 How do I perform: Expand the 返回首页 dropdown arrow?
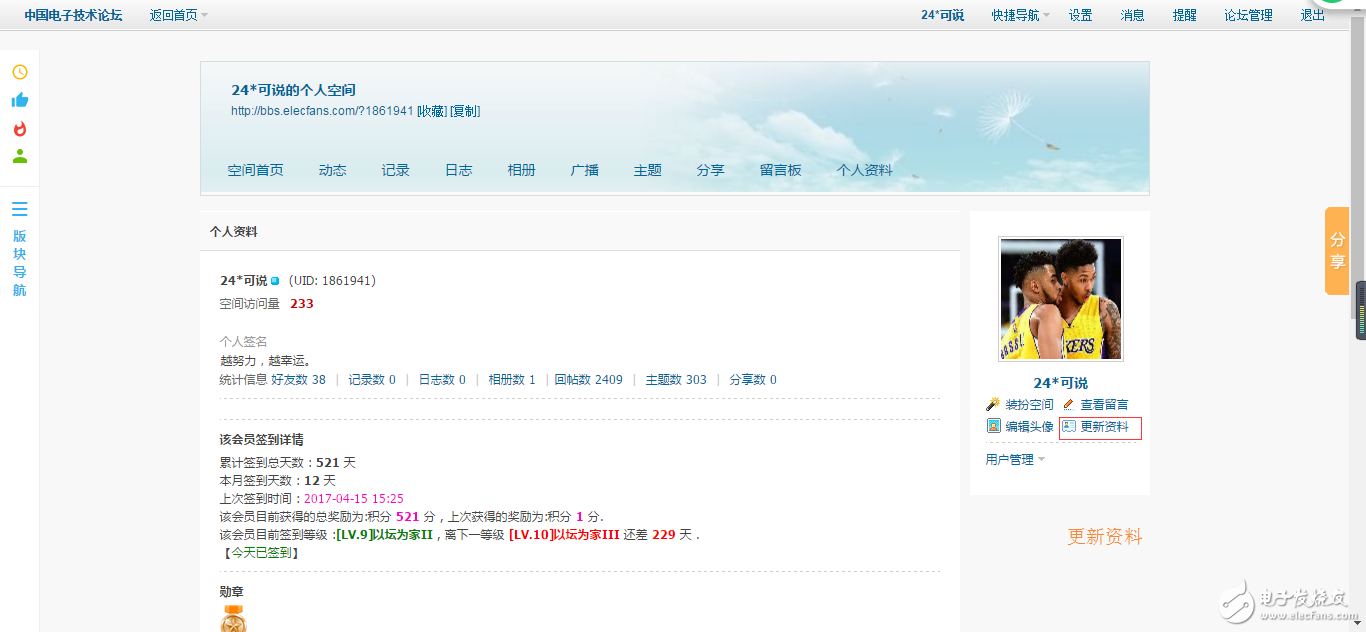pos(204,15)
